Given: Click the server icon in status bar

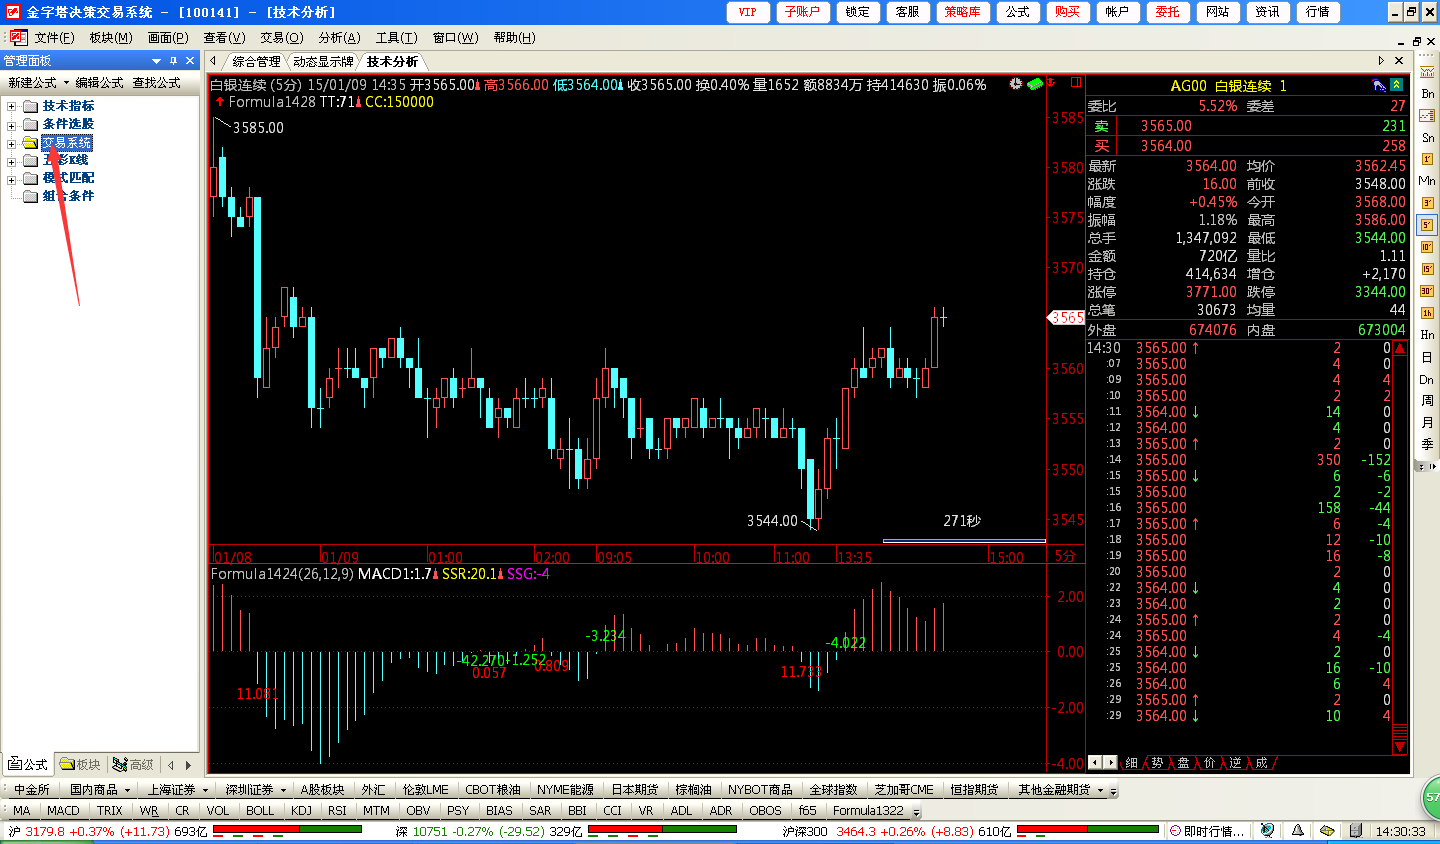Looking at the screenshot, I should [x=1355, y=831].
